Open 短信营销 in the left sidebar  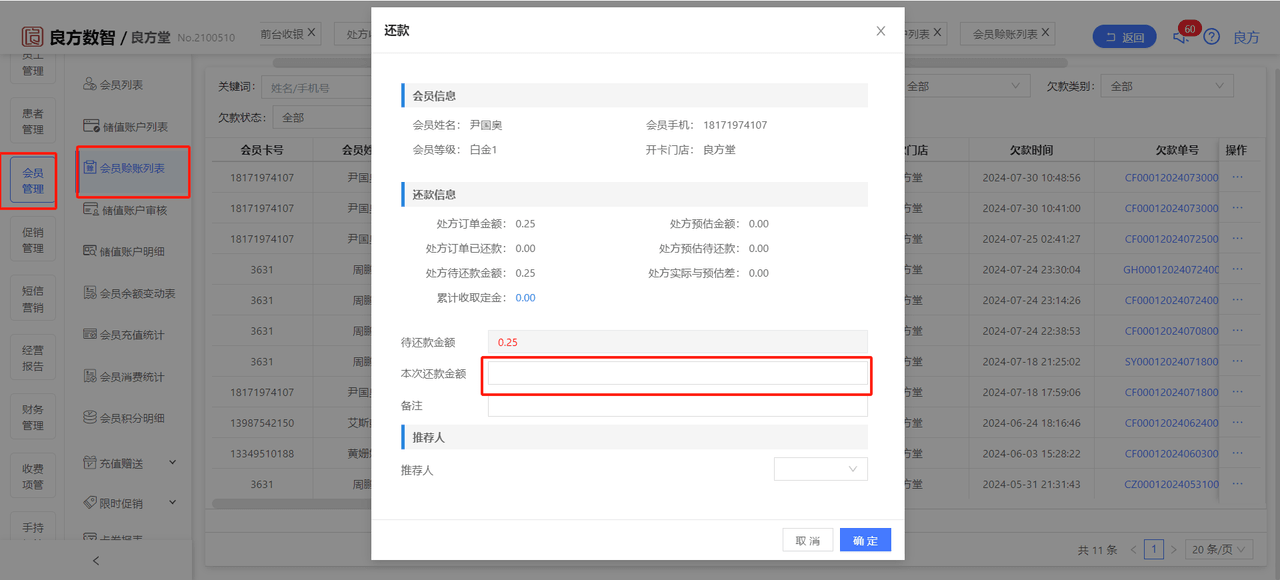[33, 299]
